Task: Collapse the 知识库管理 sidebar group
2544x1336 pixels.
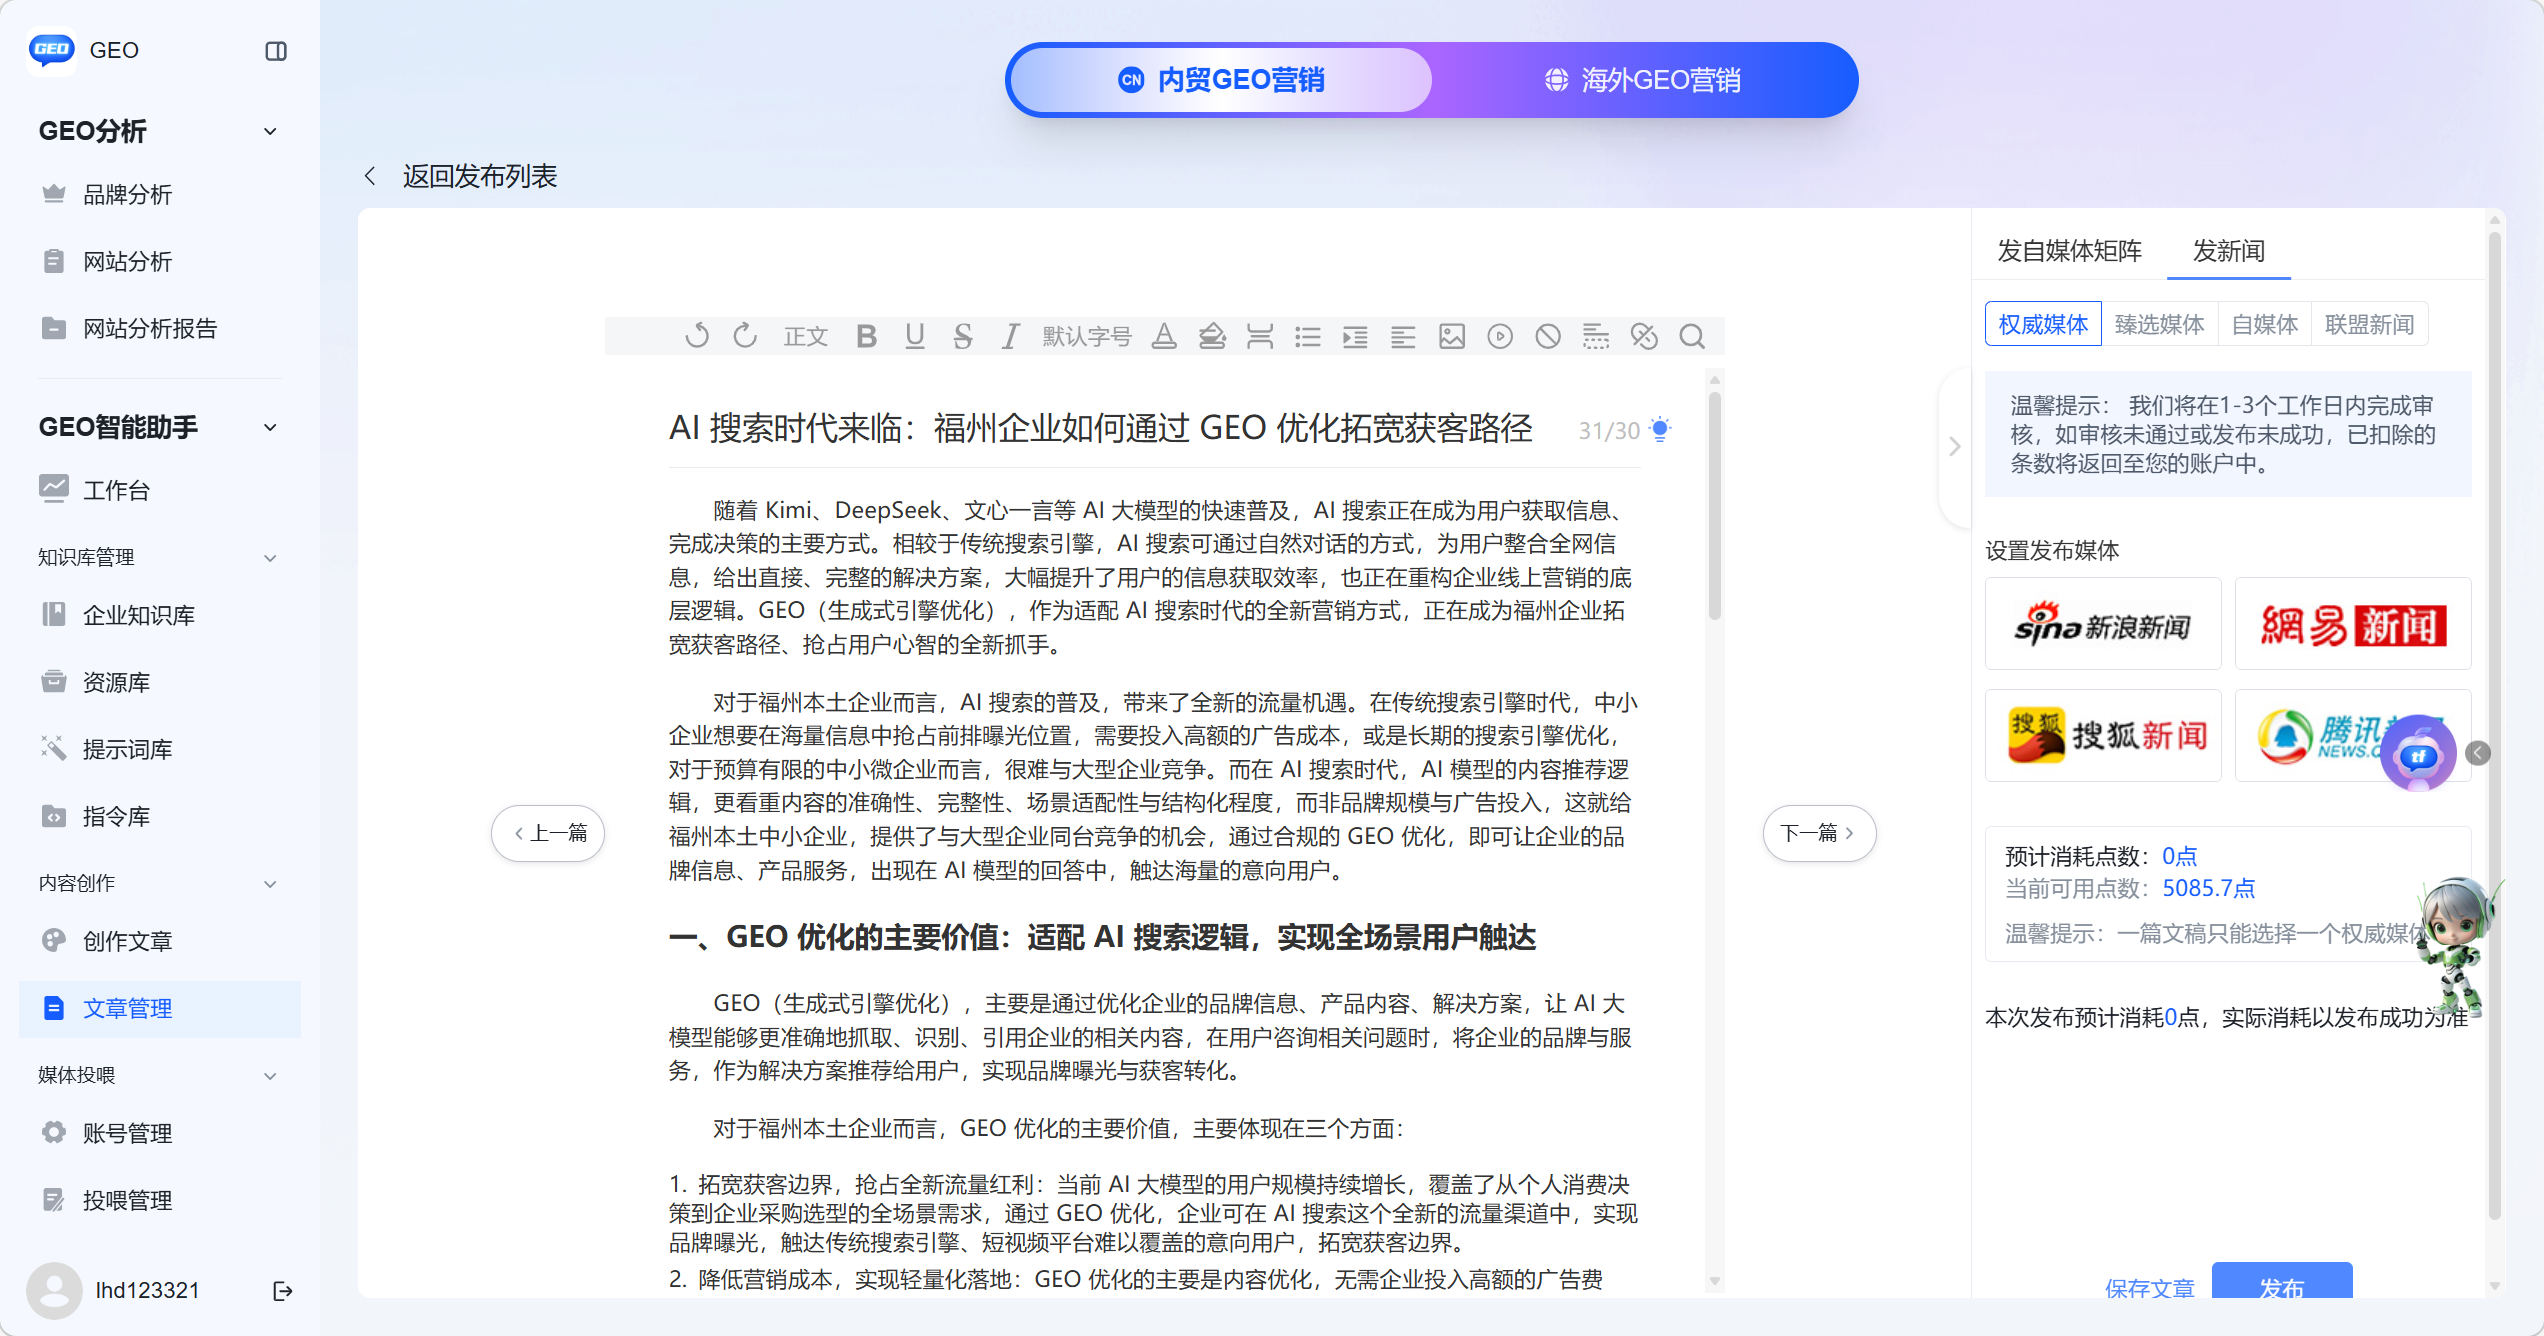Action: 270,558
